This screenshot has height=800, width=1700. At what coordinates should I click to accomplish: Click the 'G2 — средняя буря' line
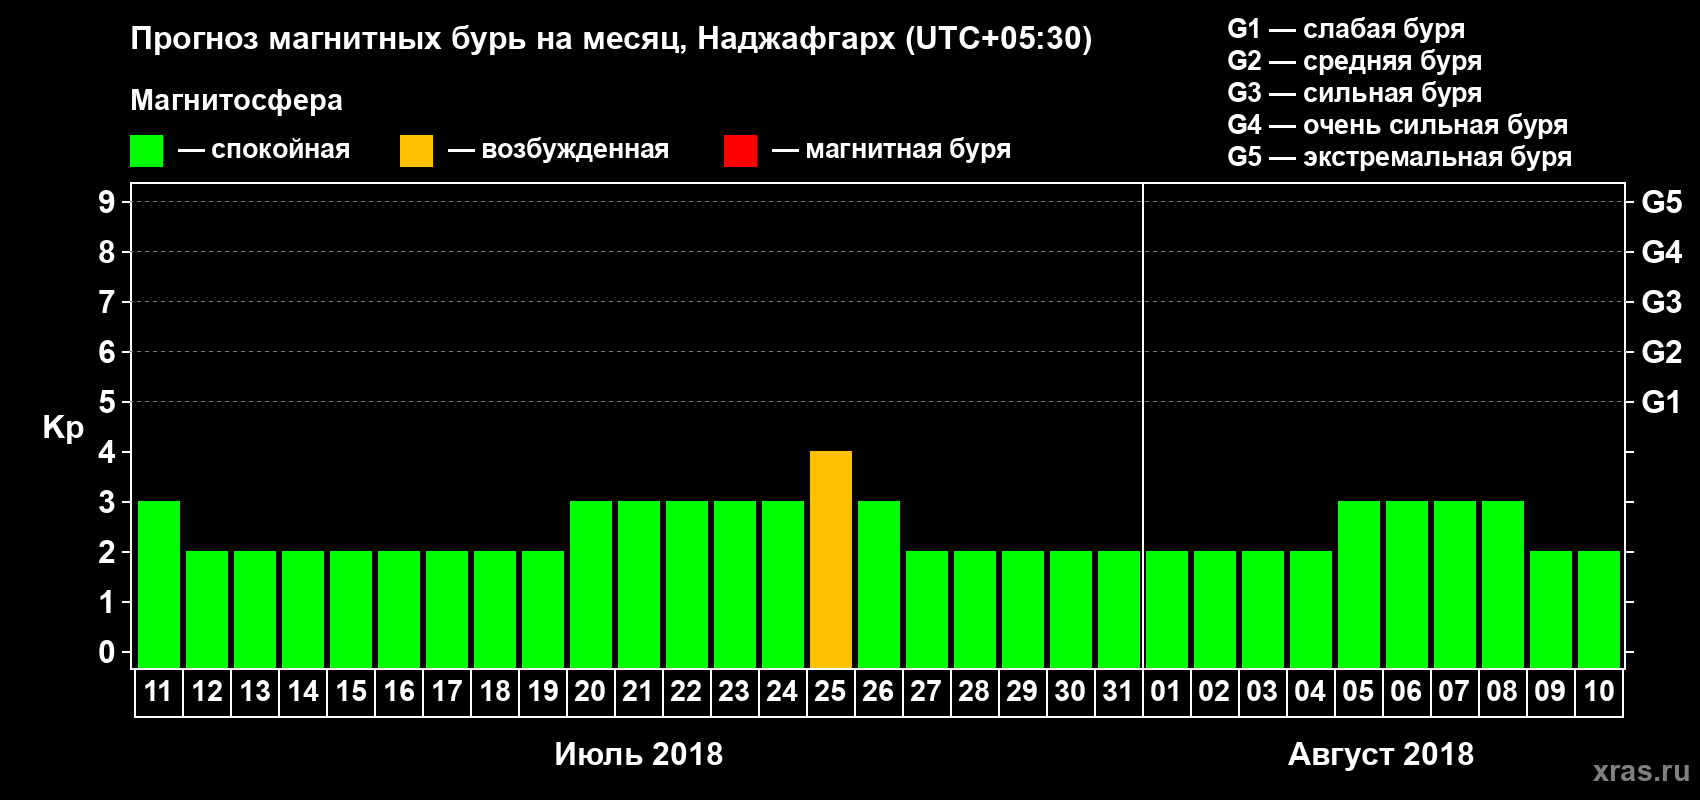[1354, 61]
